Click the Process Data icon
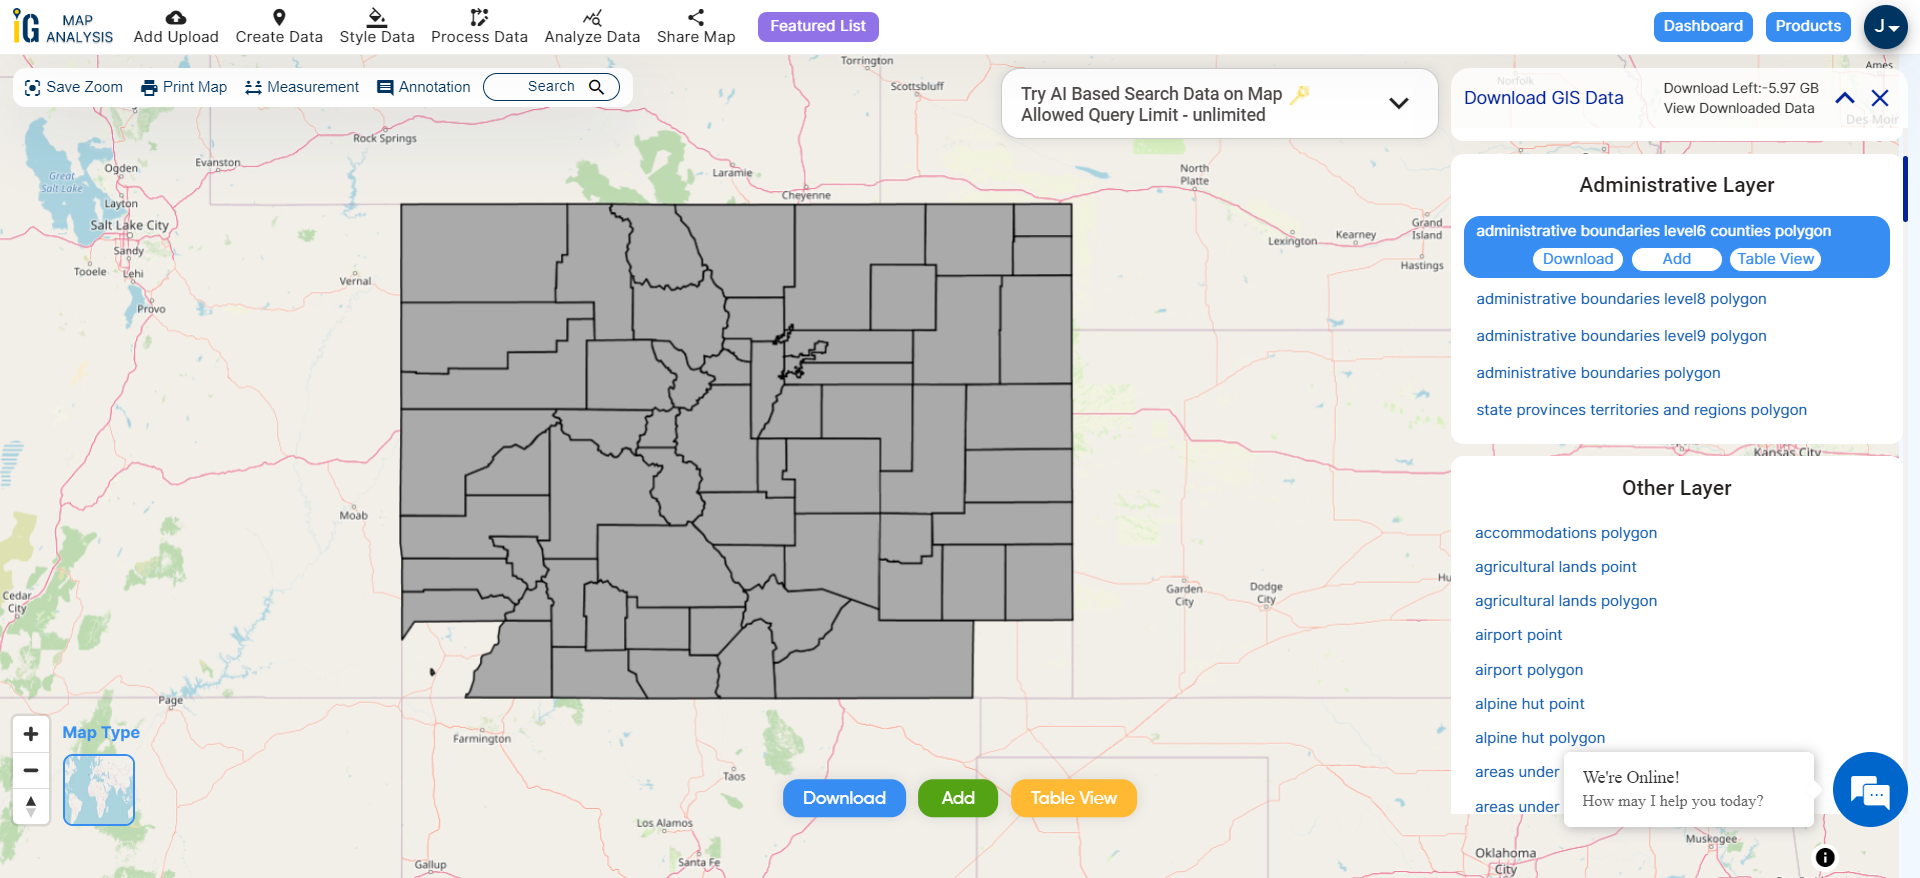 click(x=479, y=17)
